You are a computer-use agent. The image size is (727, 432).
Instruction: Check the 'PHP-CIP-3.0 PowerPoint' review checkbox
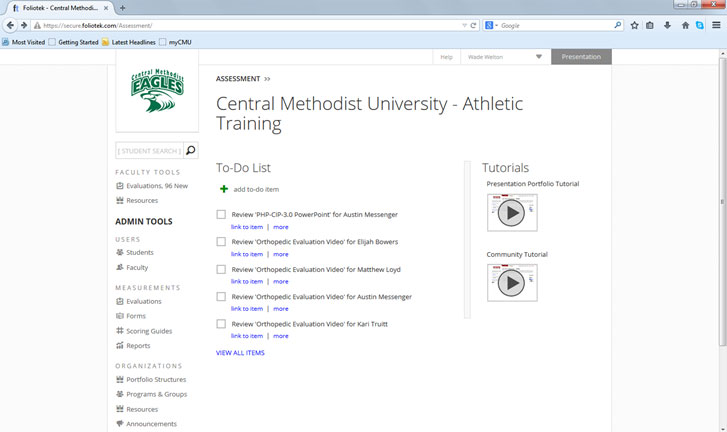click(x=221, y=215)
